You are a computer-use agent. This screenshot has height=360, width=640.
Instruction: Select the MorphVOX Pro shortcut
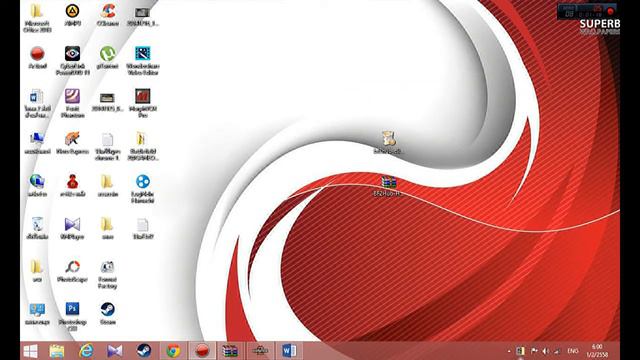(142, 104)
